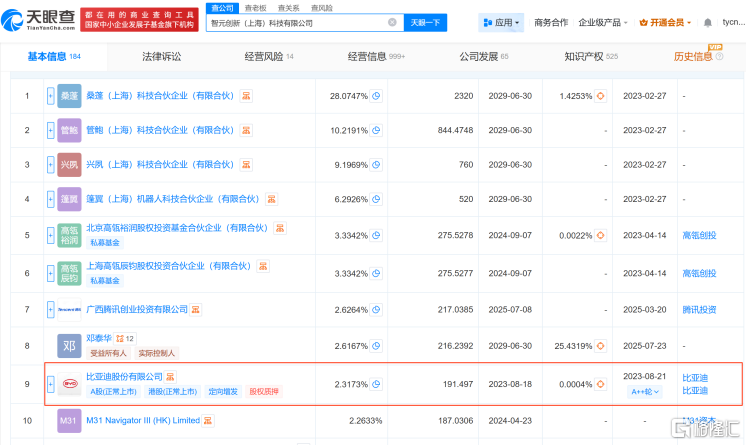This screenshot has height=445, width=746.
Task: Open equity pie chart icon for 9.1969% row
Action: coord(376,165)
